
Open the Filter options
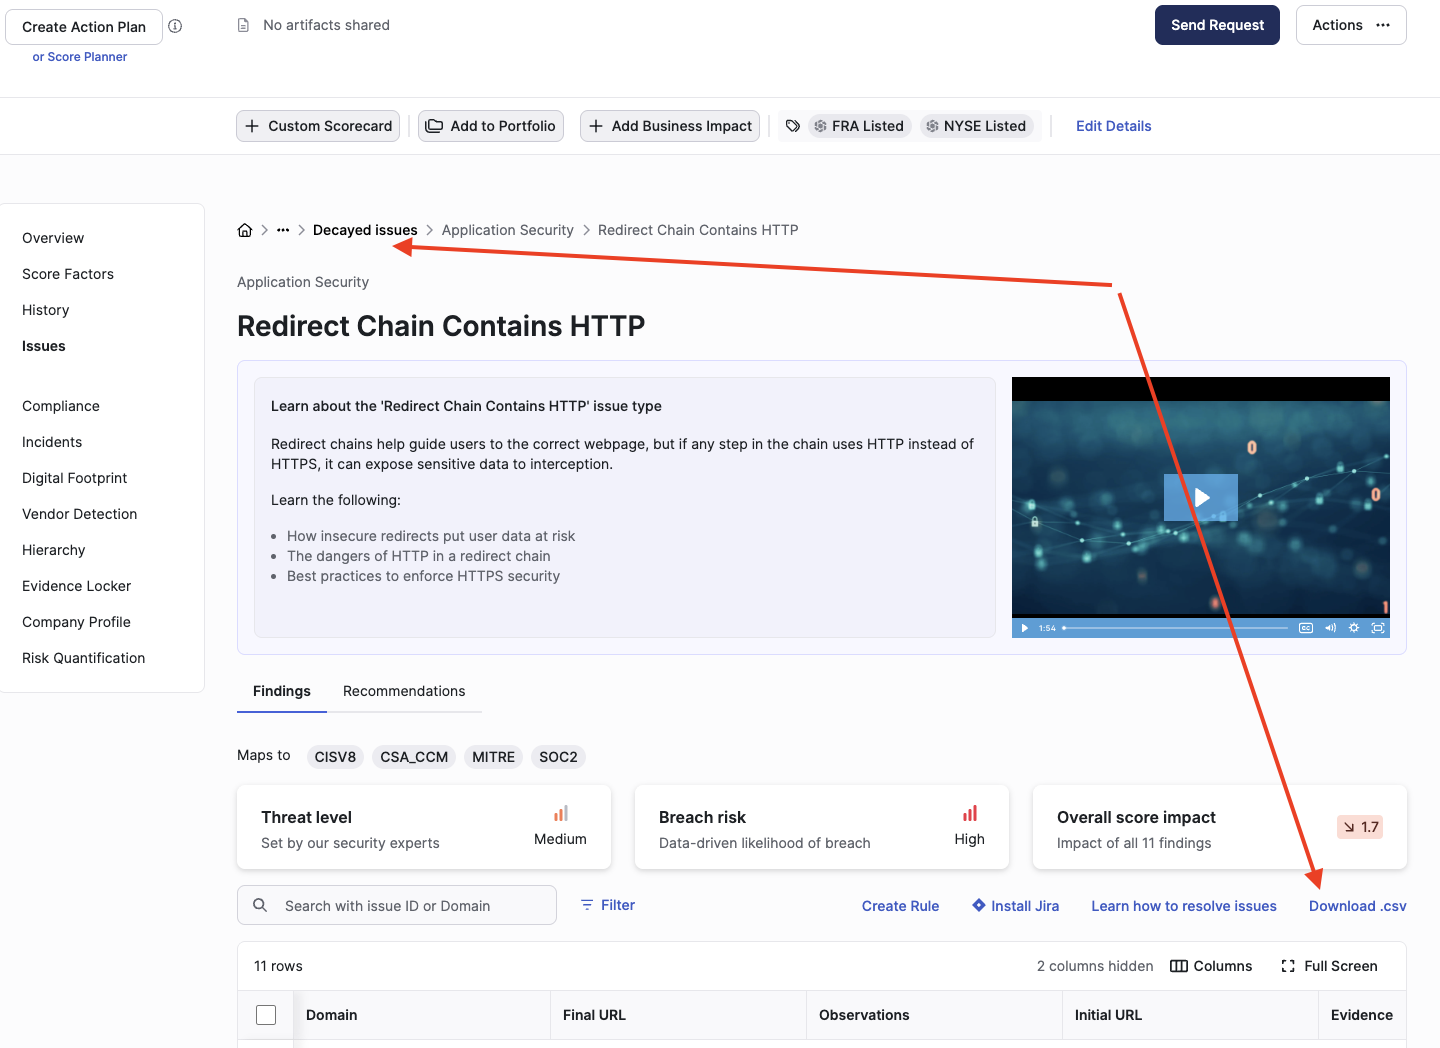tap(608, 905)
